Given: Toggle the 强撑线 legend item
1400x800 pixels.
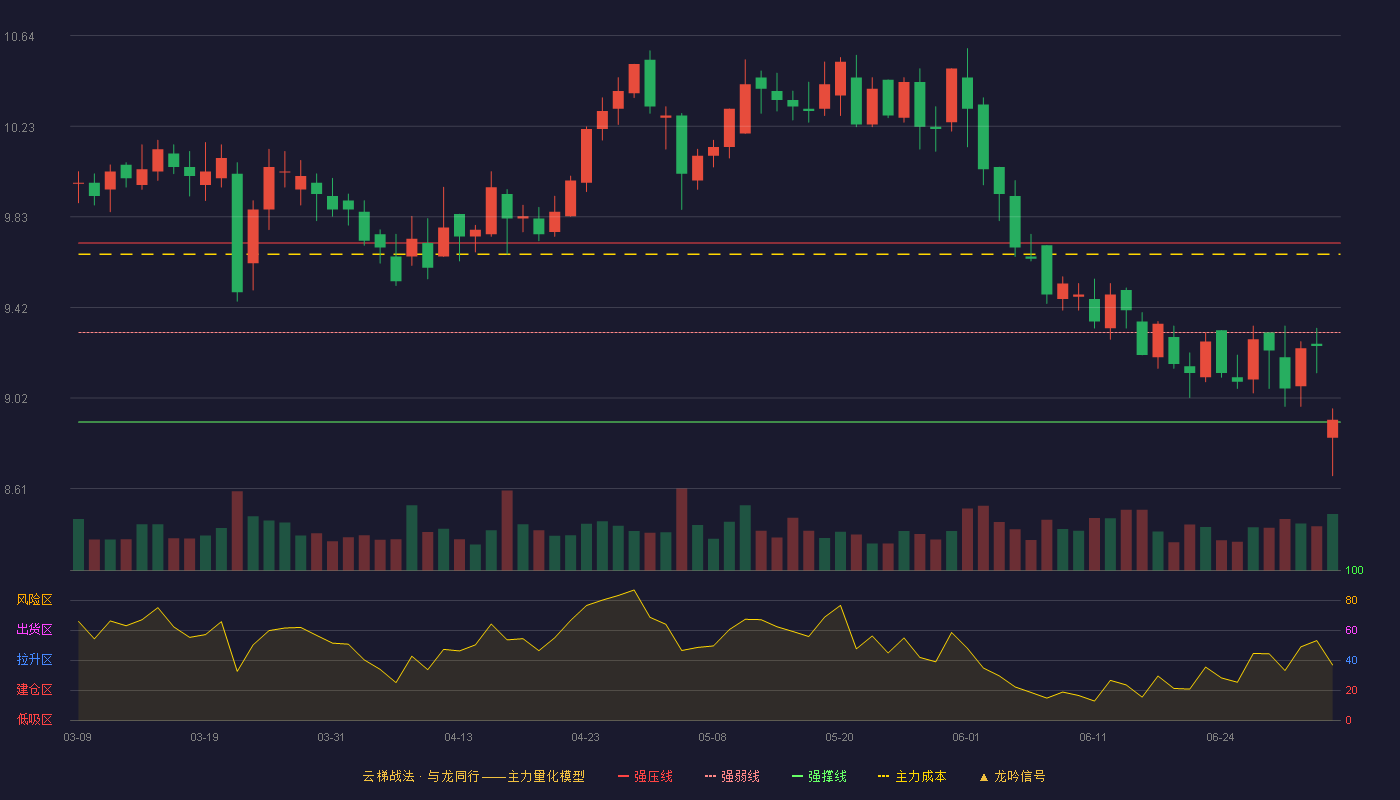Looking at the screenshot, I should pos(819,776).
